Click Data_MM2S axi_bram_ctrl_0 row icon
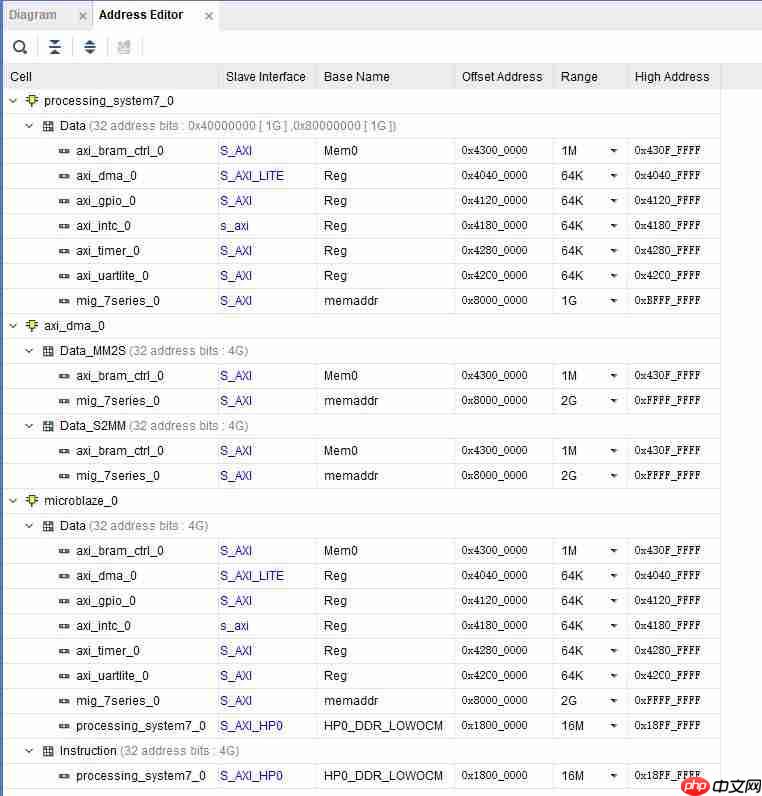762x796 pixels. point(64,376)
